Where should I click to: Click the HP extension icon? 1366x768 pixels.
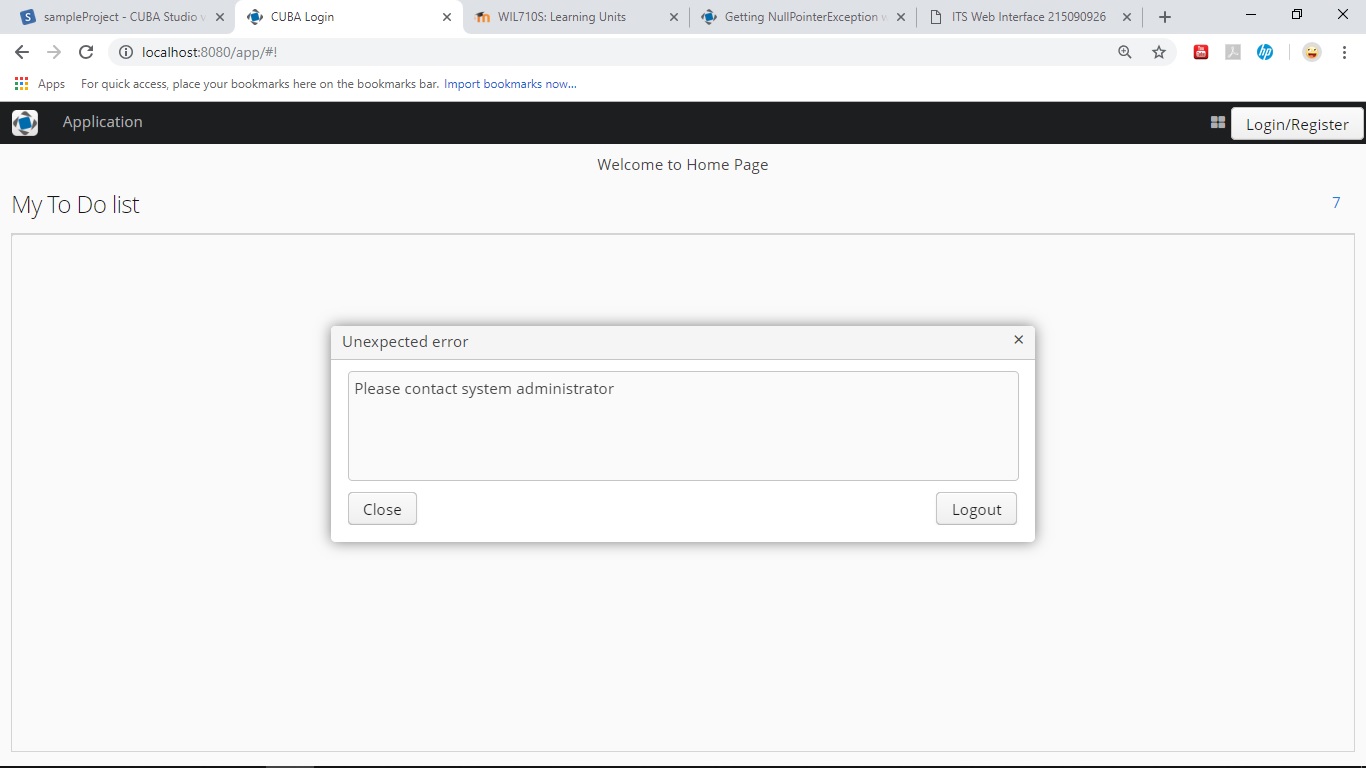pyautogui.click(x=1265, y=52)
